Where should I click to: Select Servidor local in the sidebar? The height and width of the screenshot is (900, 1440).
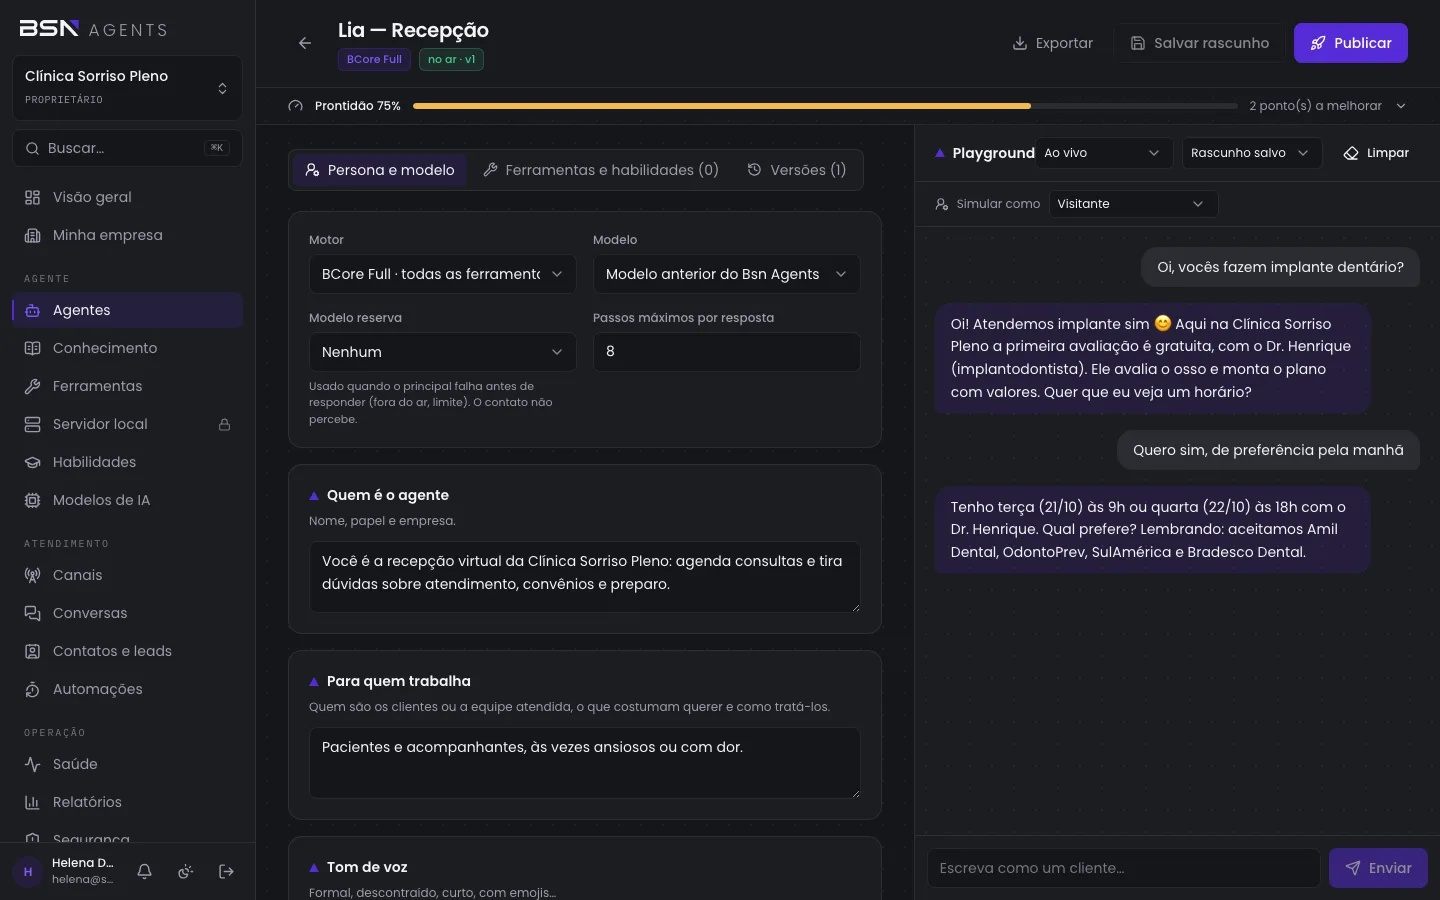click(x=127, y=424)
